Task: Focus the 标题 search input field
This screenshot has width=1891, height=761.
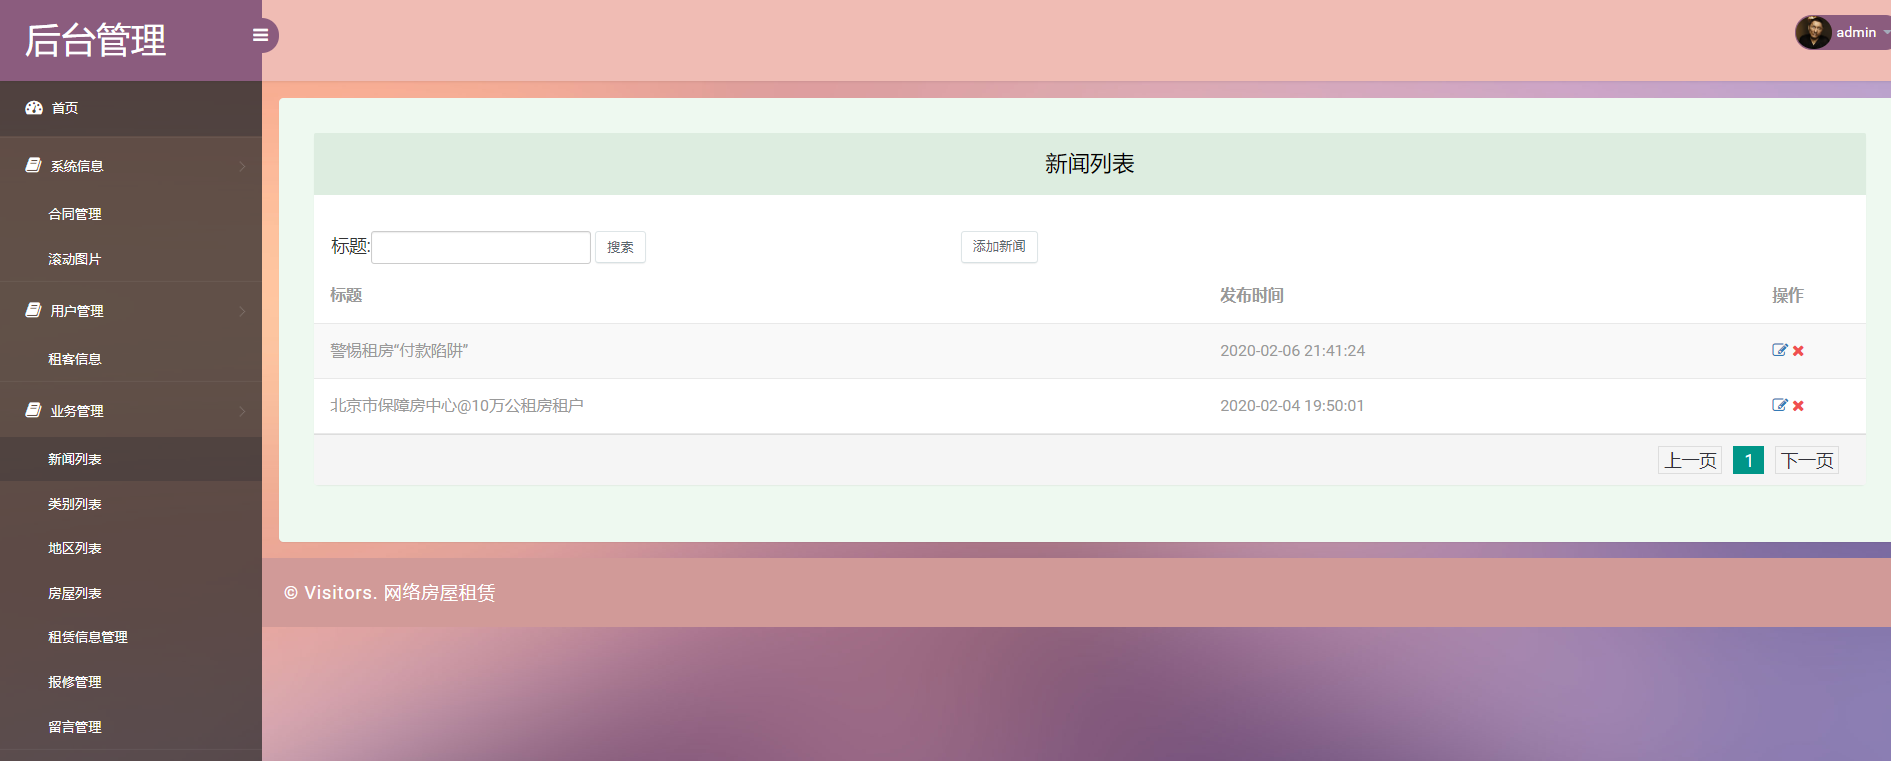Action: (481, 247)
